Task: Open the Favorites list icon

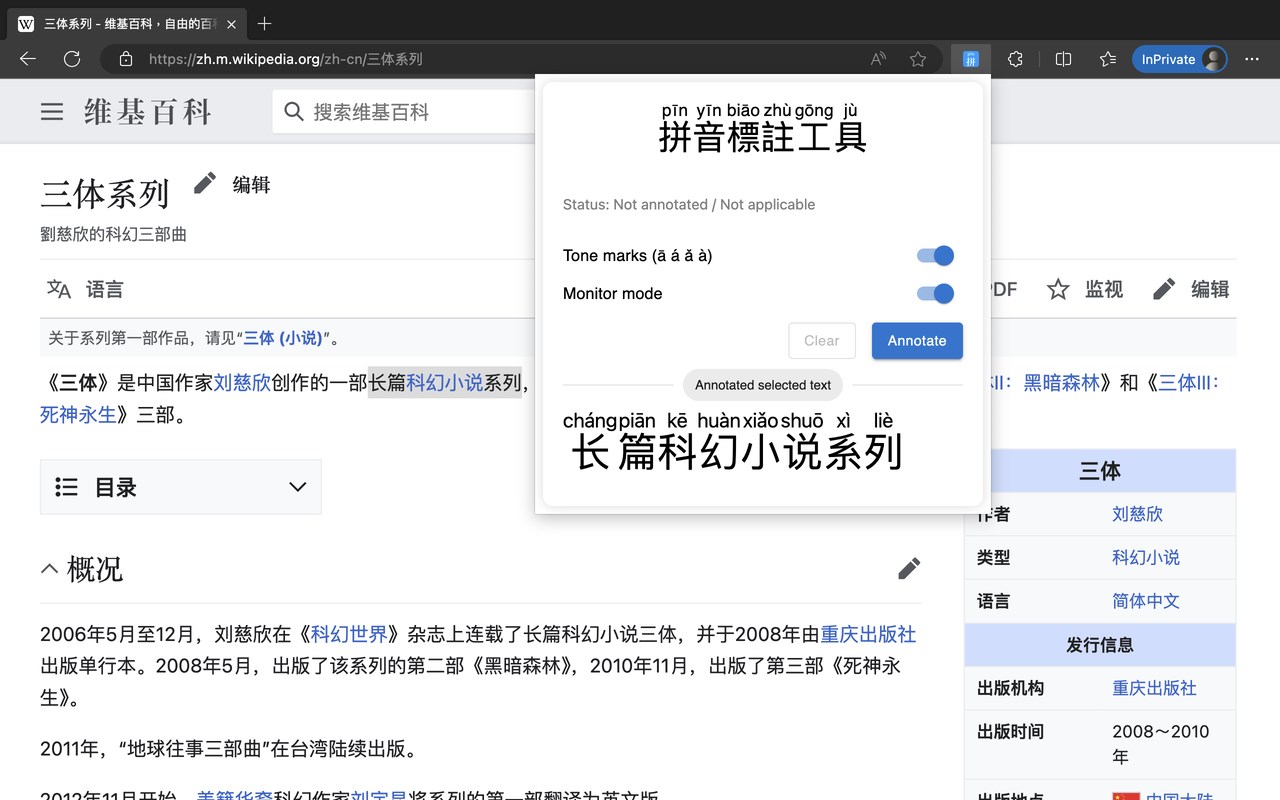Action: click(x=1108, y=59)
